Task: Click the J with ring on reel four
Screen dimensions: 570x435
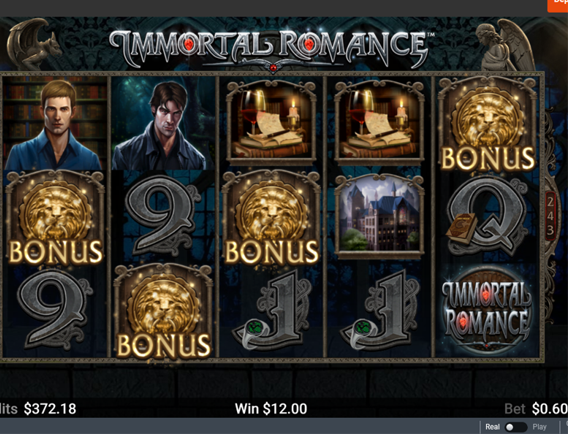Action: 380,310
